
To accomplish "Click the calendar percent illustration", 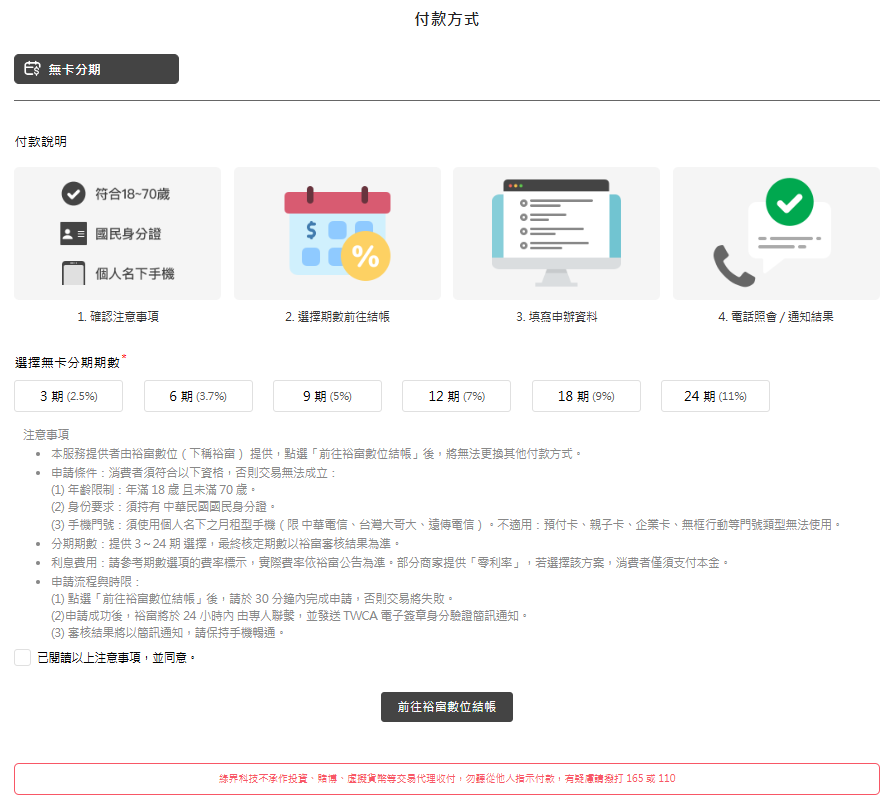I will 336,233.
